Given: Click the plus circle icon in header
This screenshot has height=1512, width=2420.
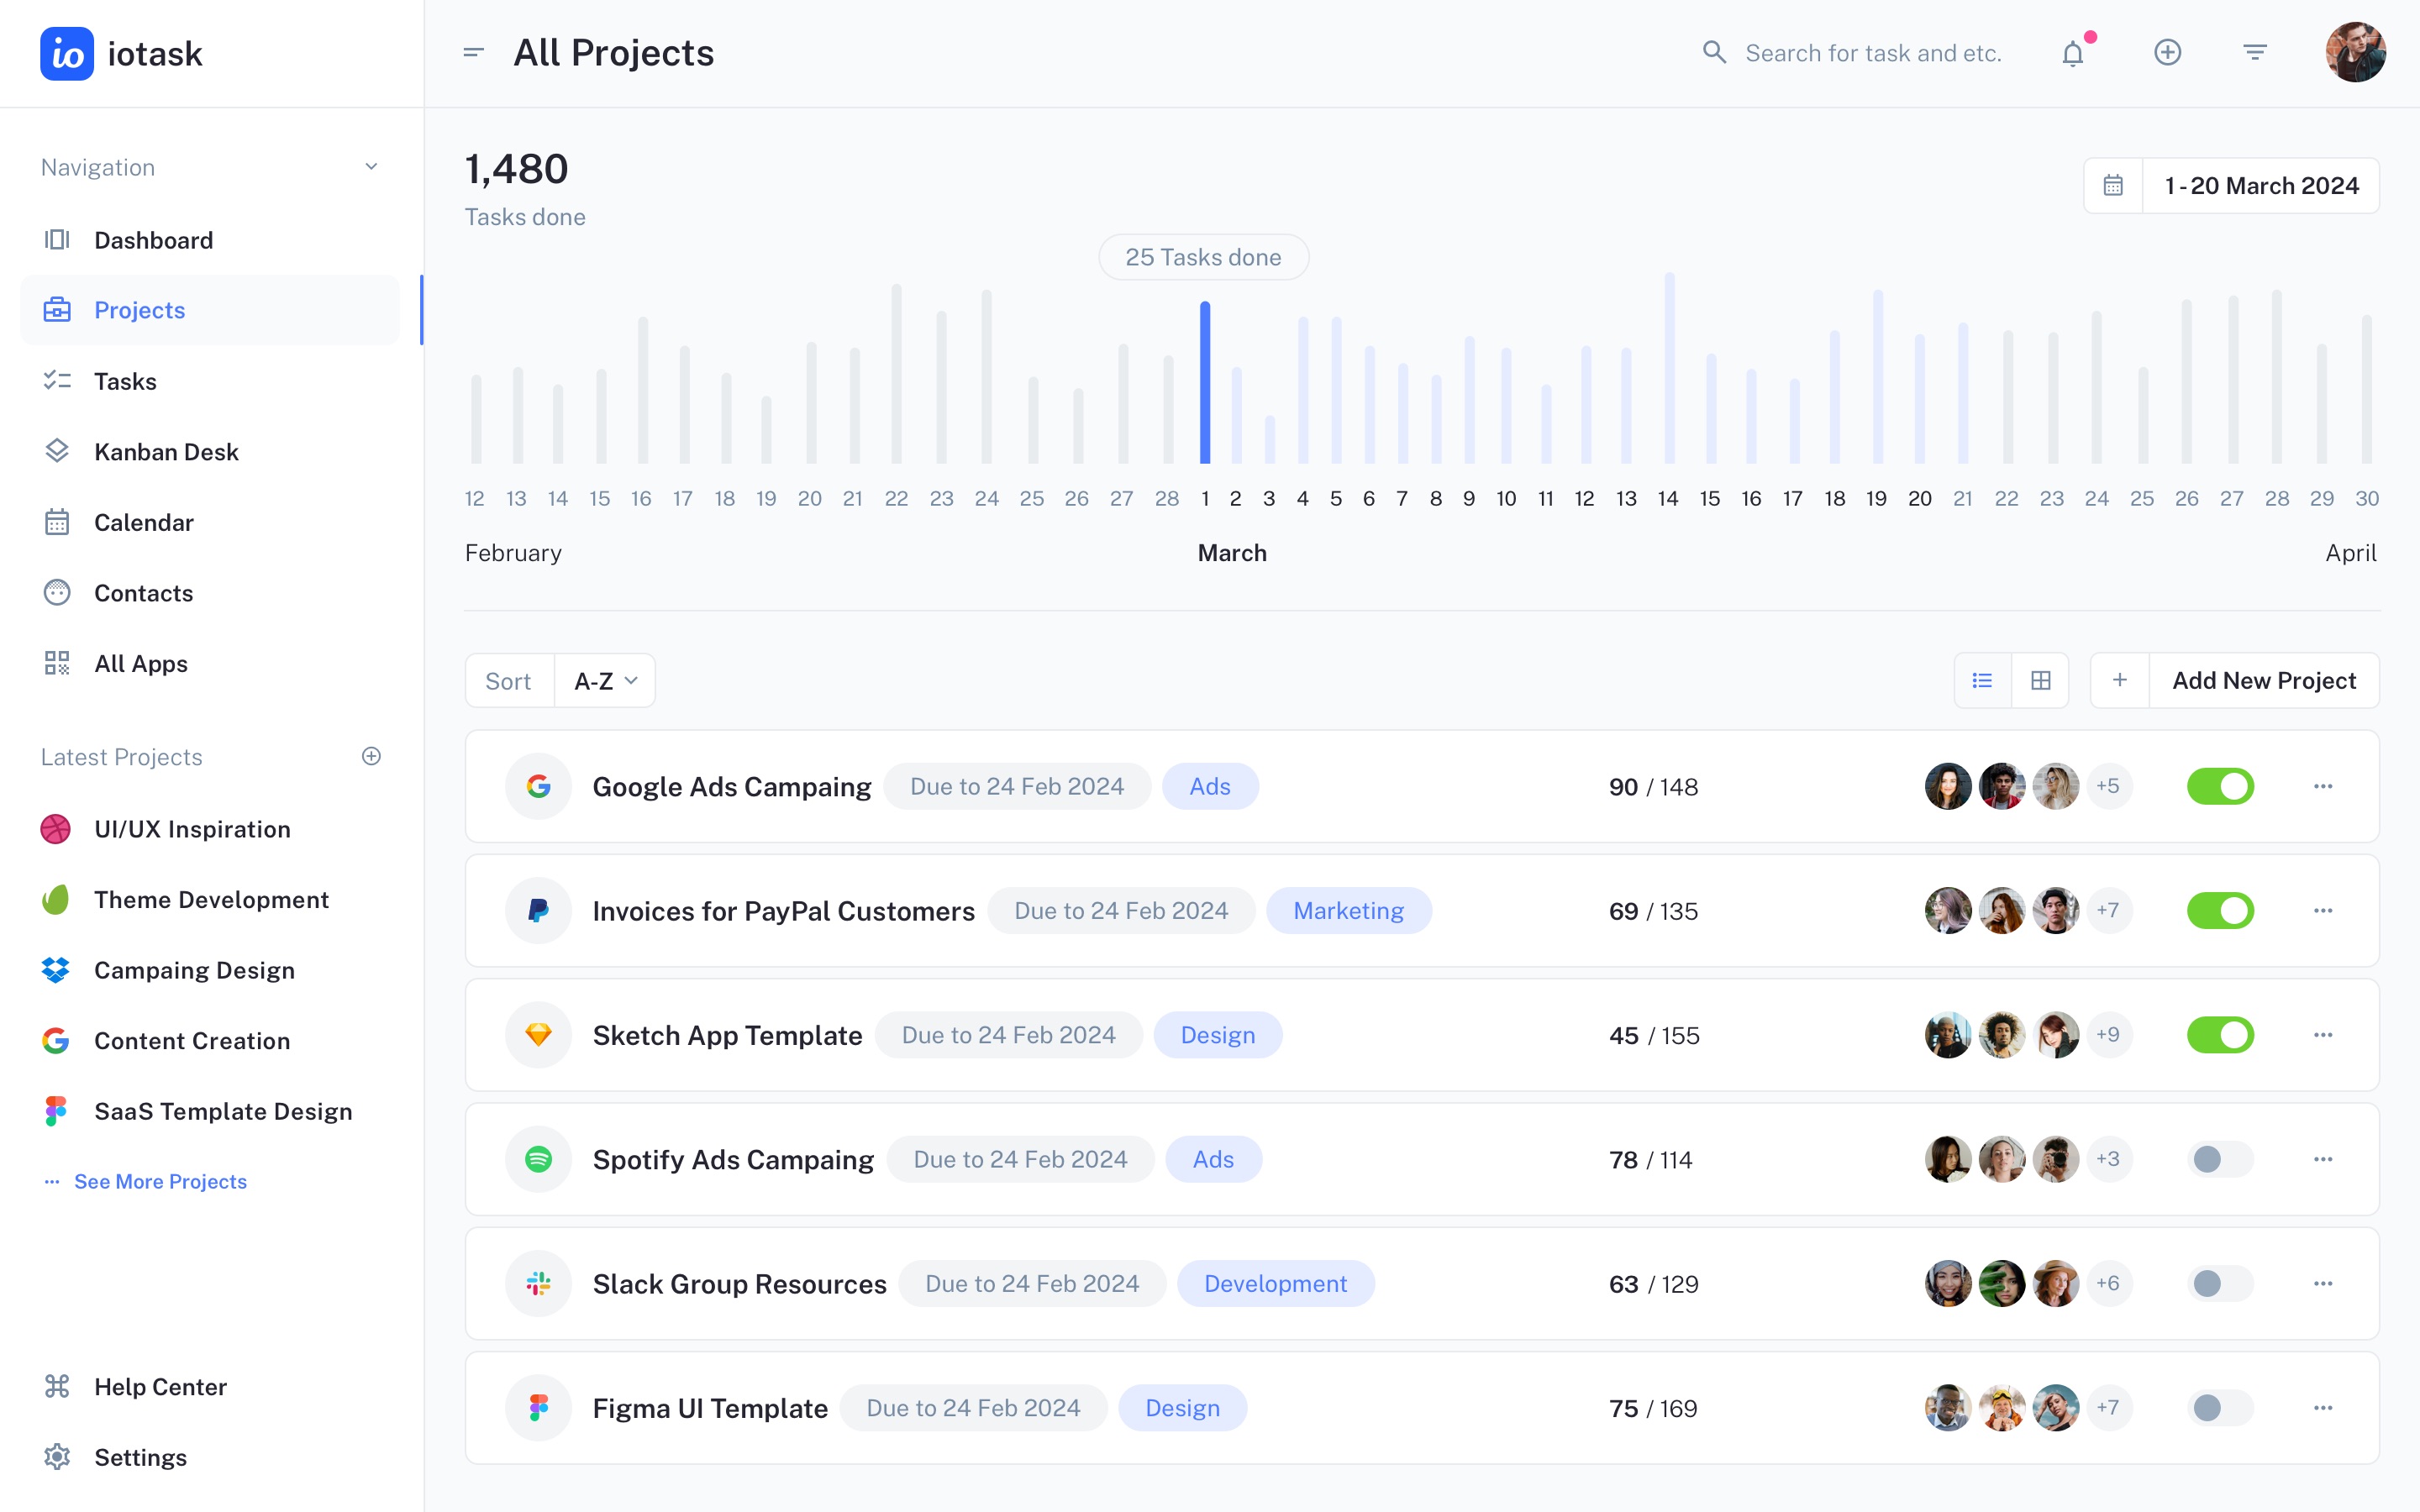Looking at the screenshot, I should point(2167,53).
